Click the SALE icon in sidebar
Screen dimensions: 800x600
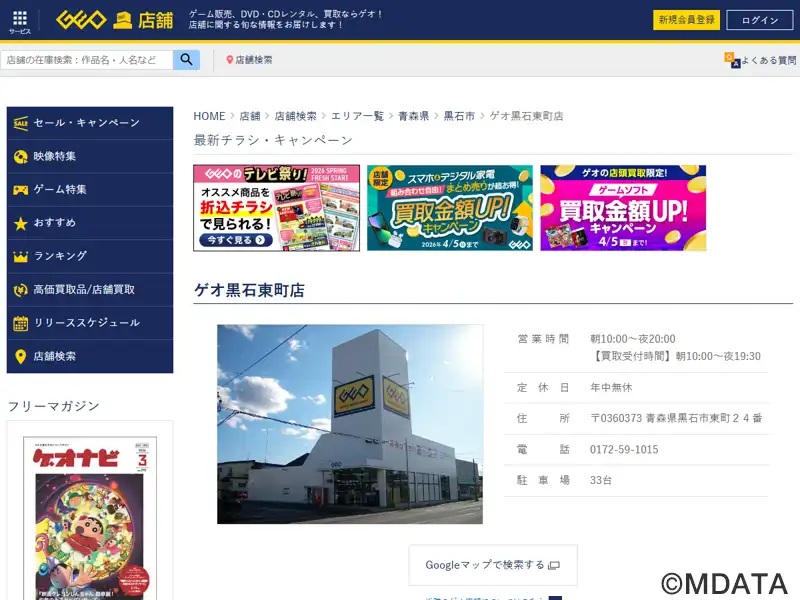pos(20,123)
